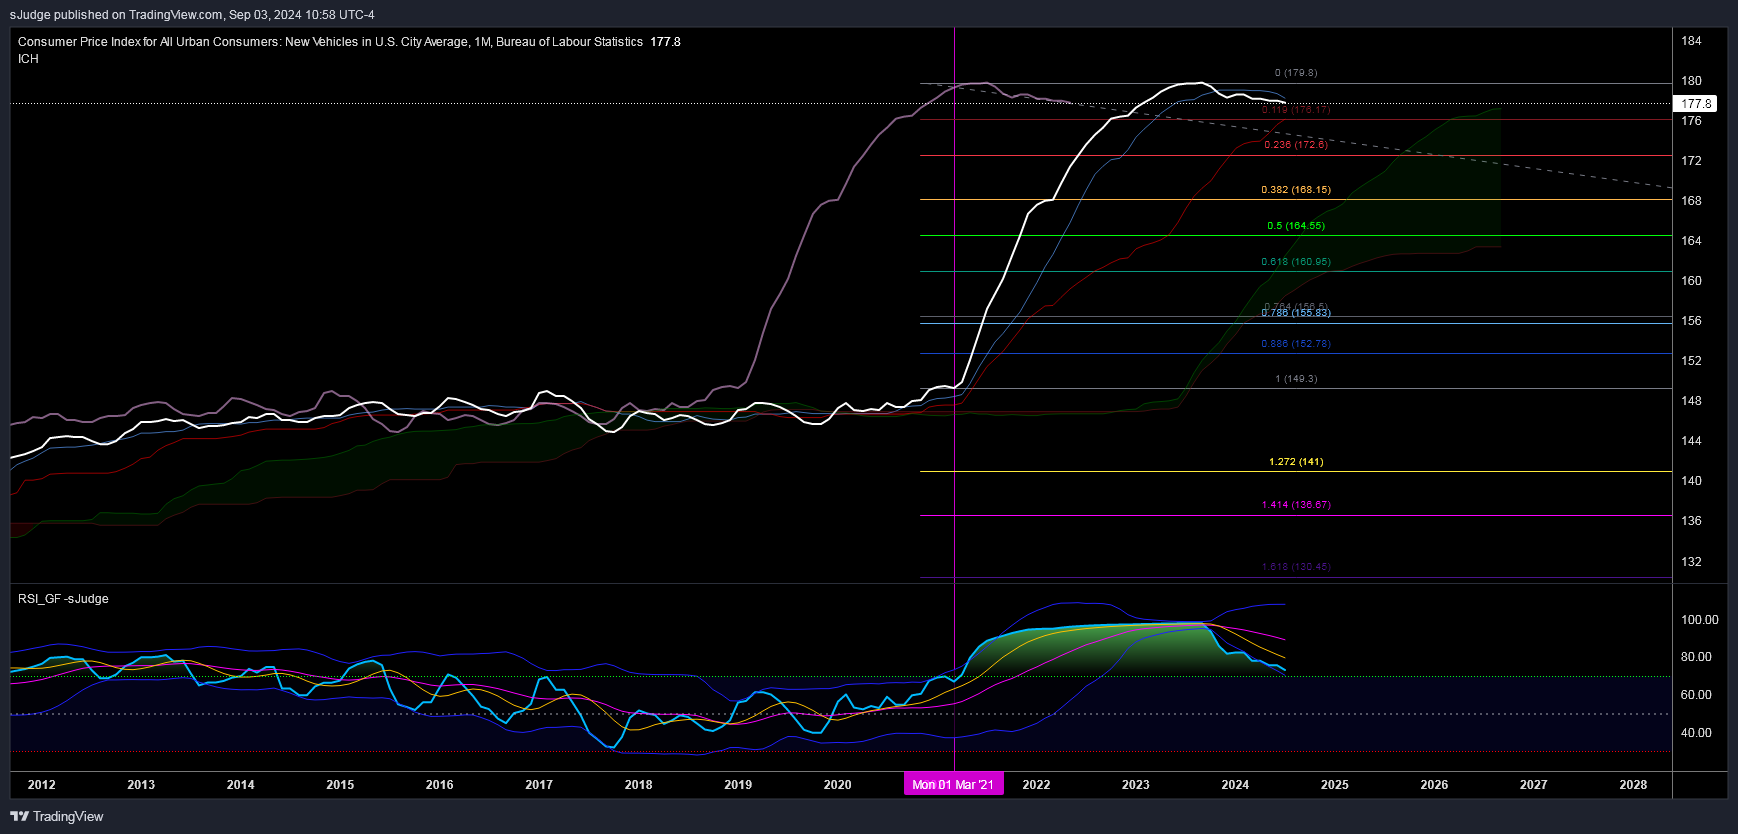Click the 2024 label on time axis
The height and width of the screenshot is (834, 1738).
(1236, 785)
